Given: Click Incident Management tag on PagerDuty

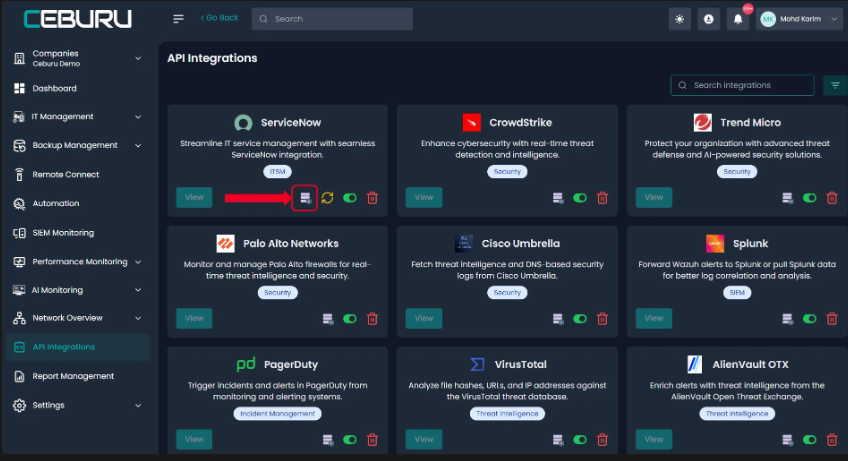Looking at the screenshot, I should pos(277,413).
